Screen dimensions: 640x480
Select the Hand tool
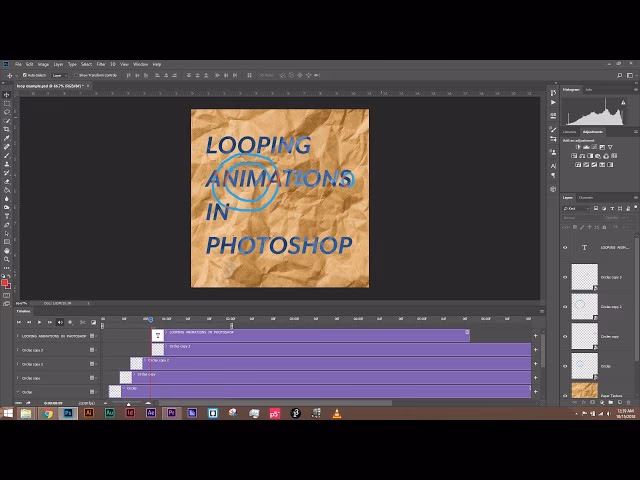tap(7, 251)
